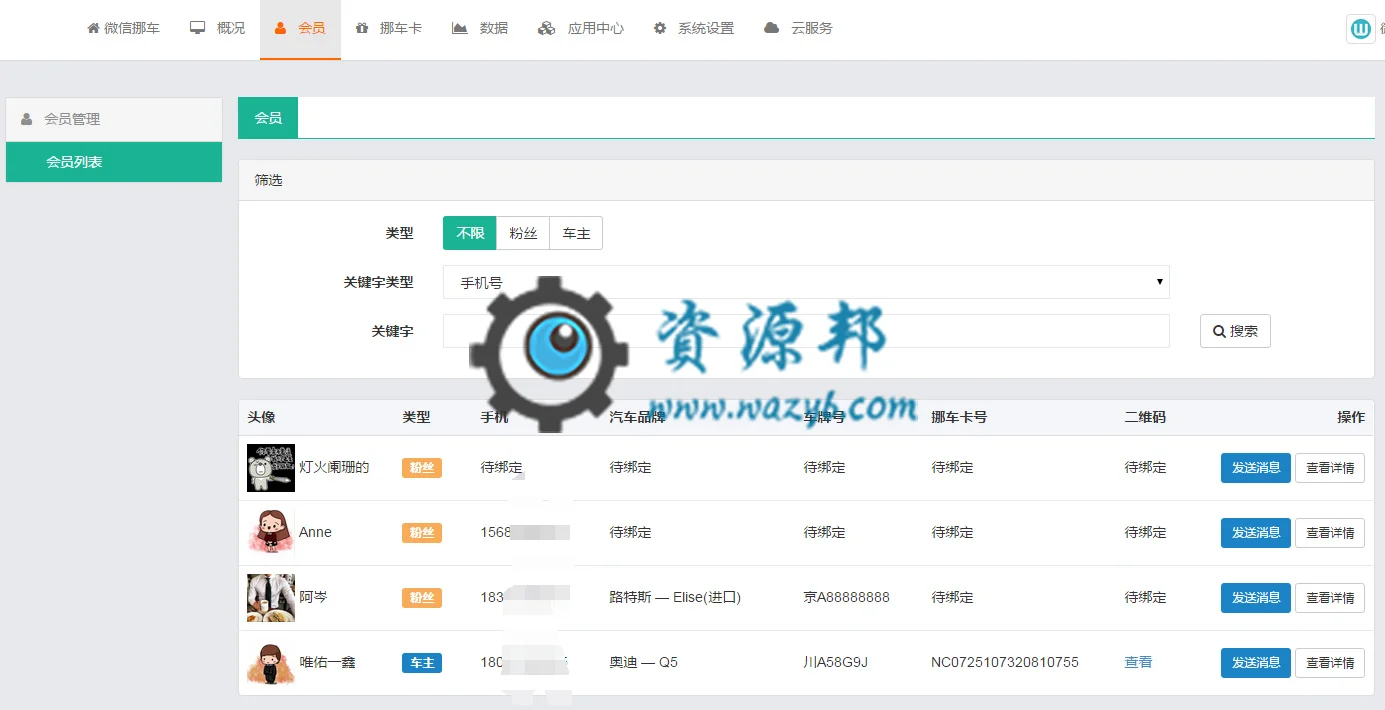The width and height of the screenshot is (1385, 710).
Task: Click the 关键字 search input field
Action: pyautogui.click(x=806, y=331)
